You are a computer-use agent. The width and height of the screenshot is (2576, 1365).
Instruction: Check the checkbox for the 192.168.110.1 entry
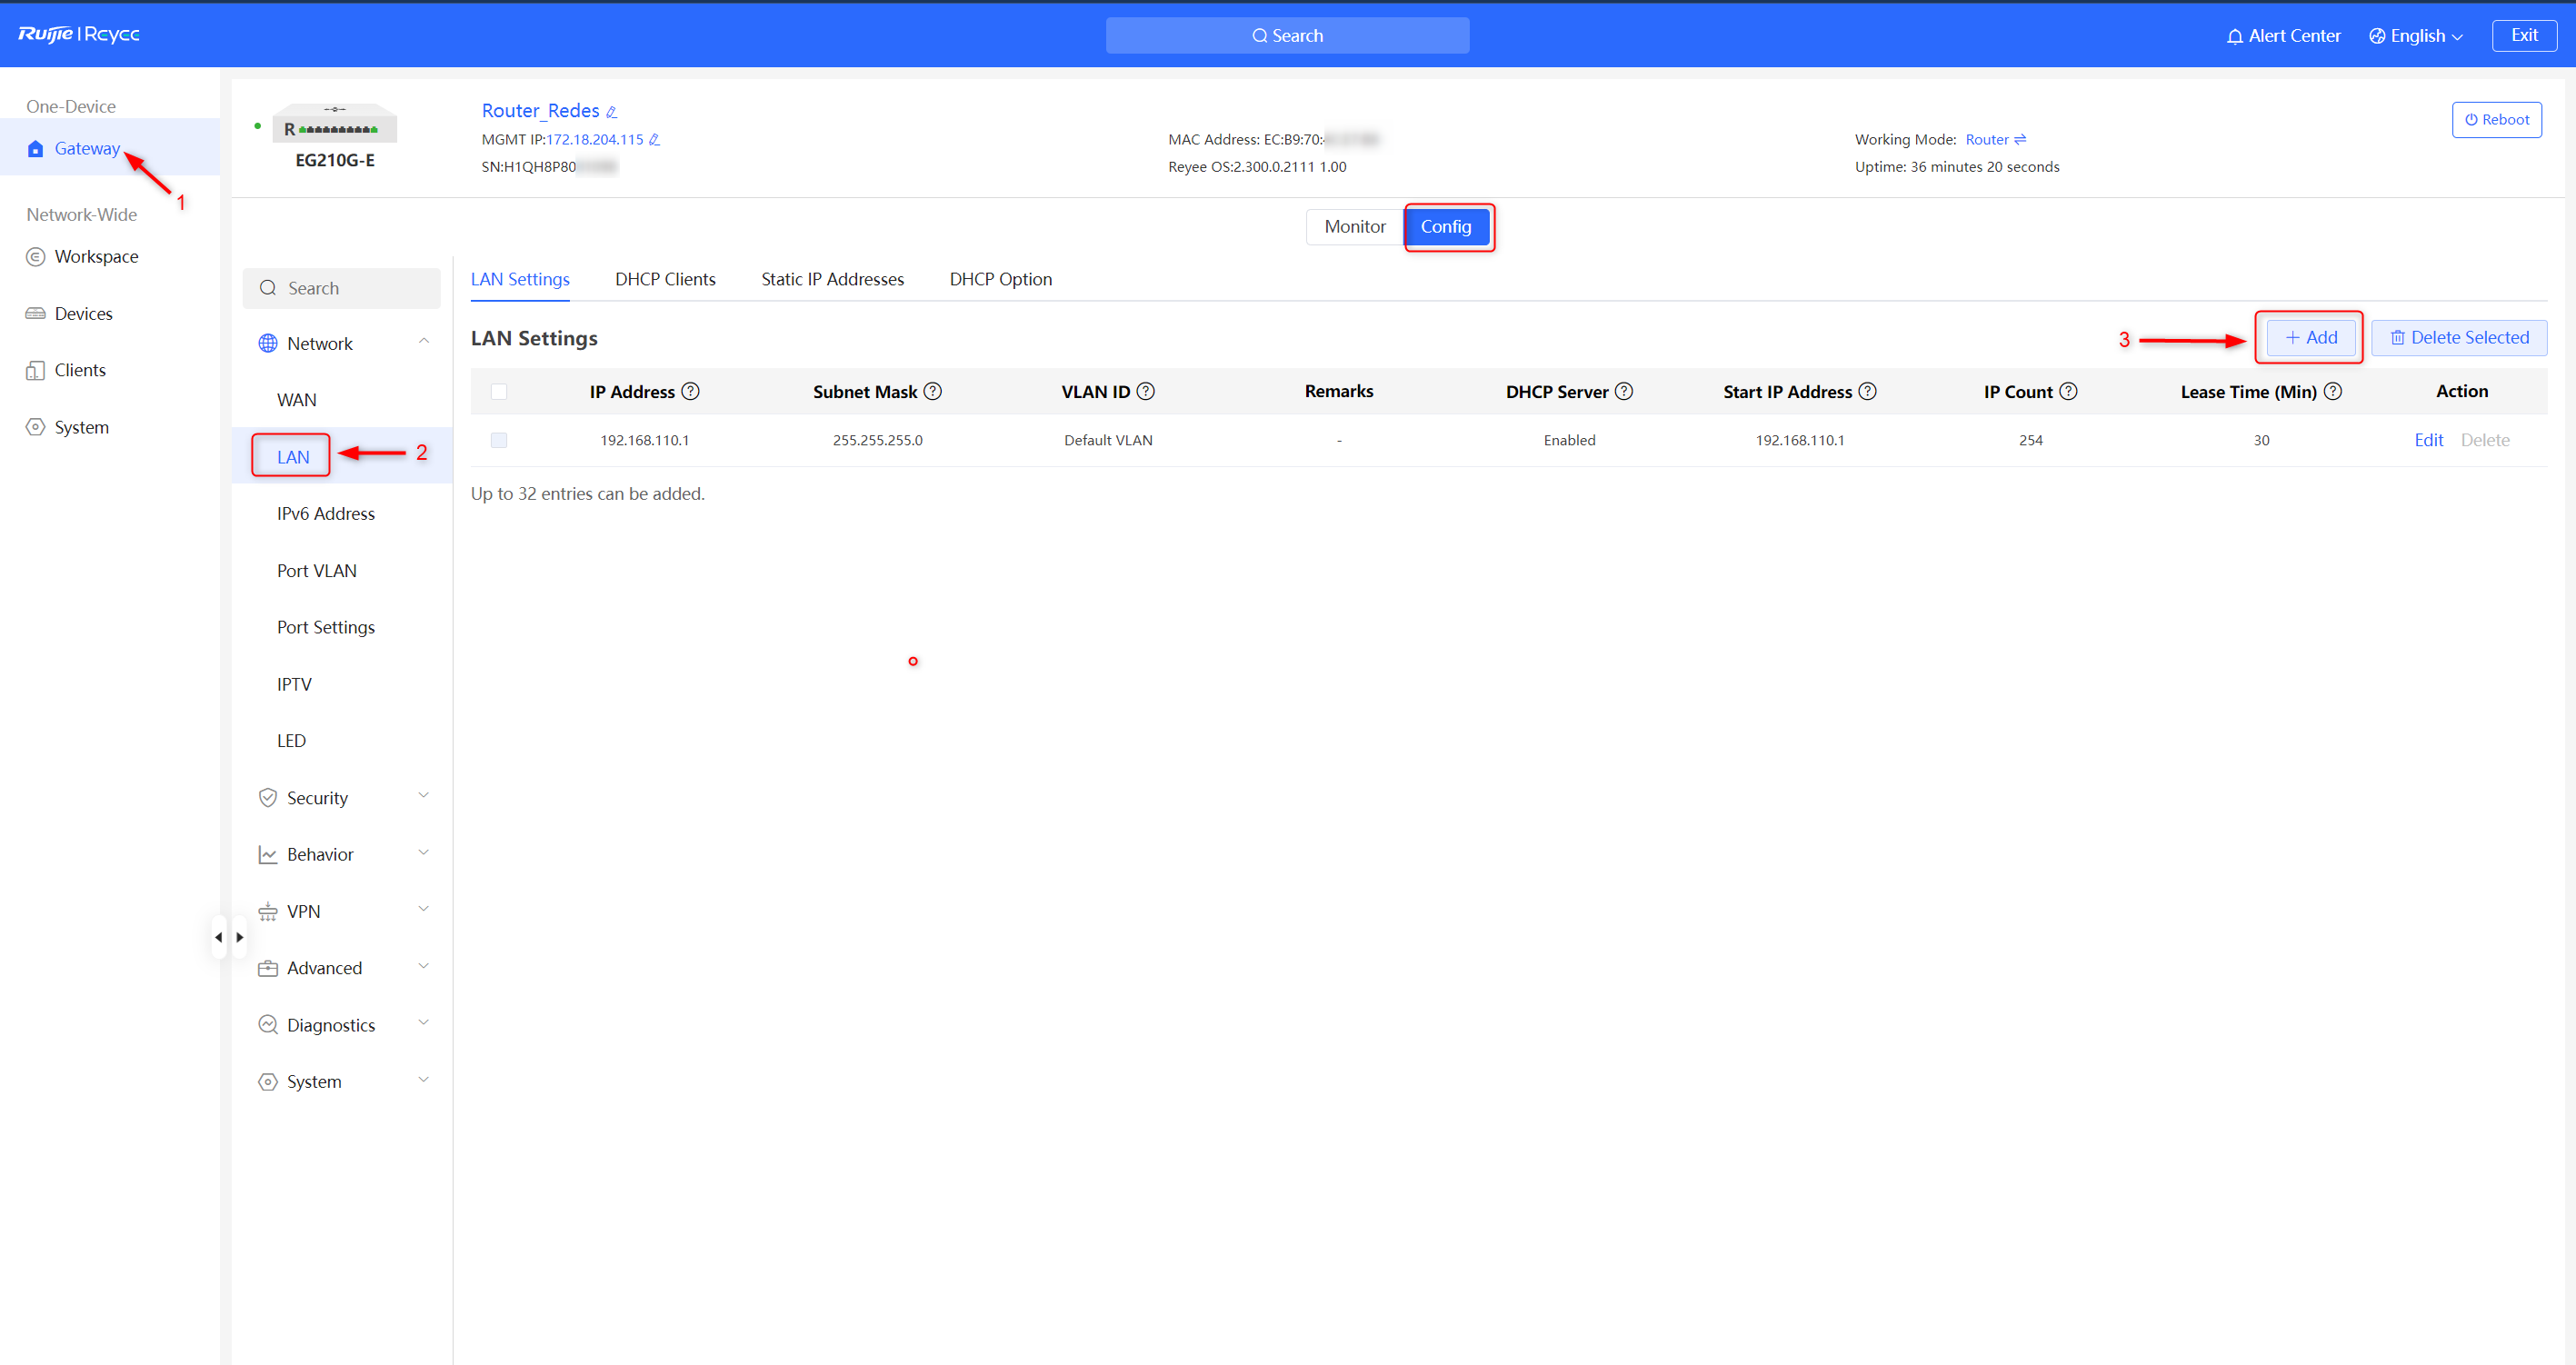499,440
